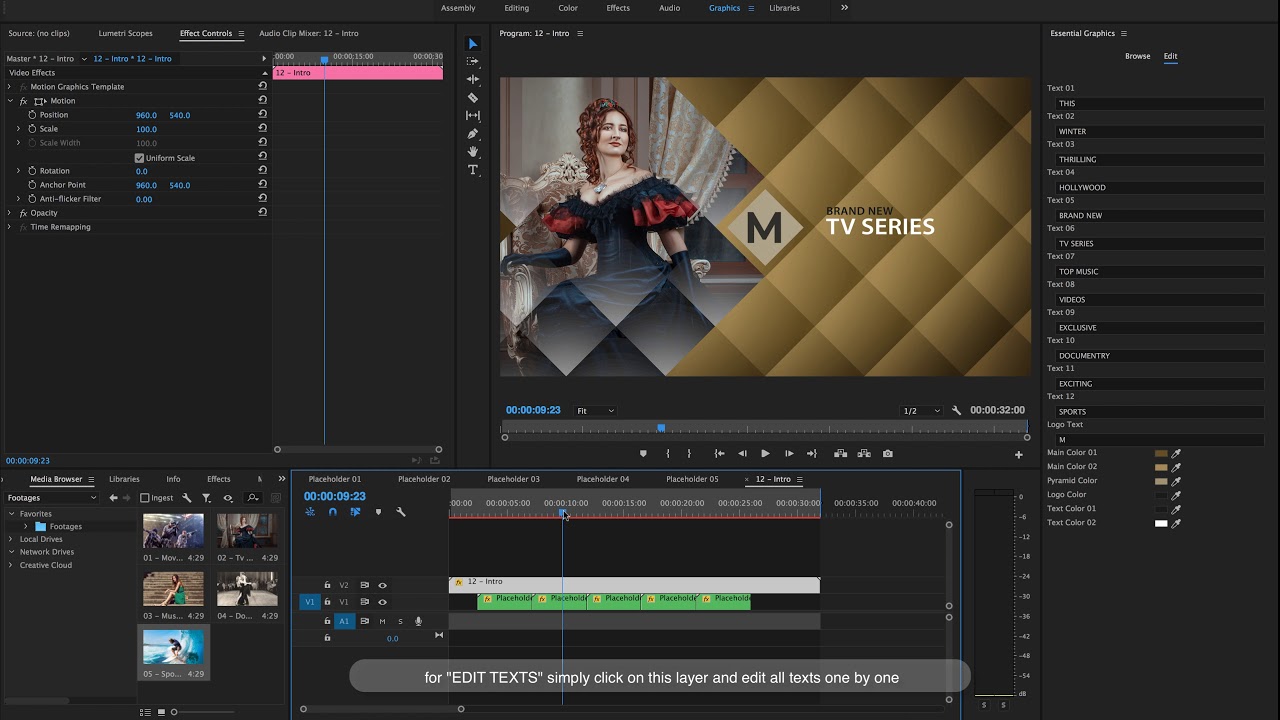1280x720 pixels.
Task: Select the Pen tool
Action: pyautogui.click(x=473, y=134)
